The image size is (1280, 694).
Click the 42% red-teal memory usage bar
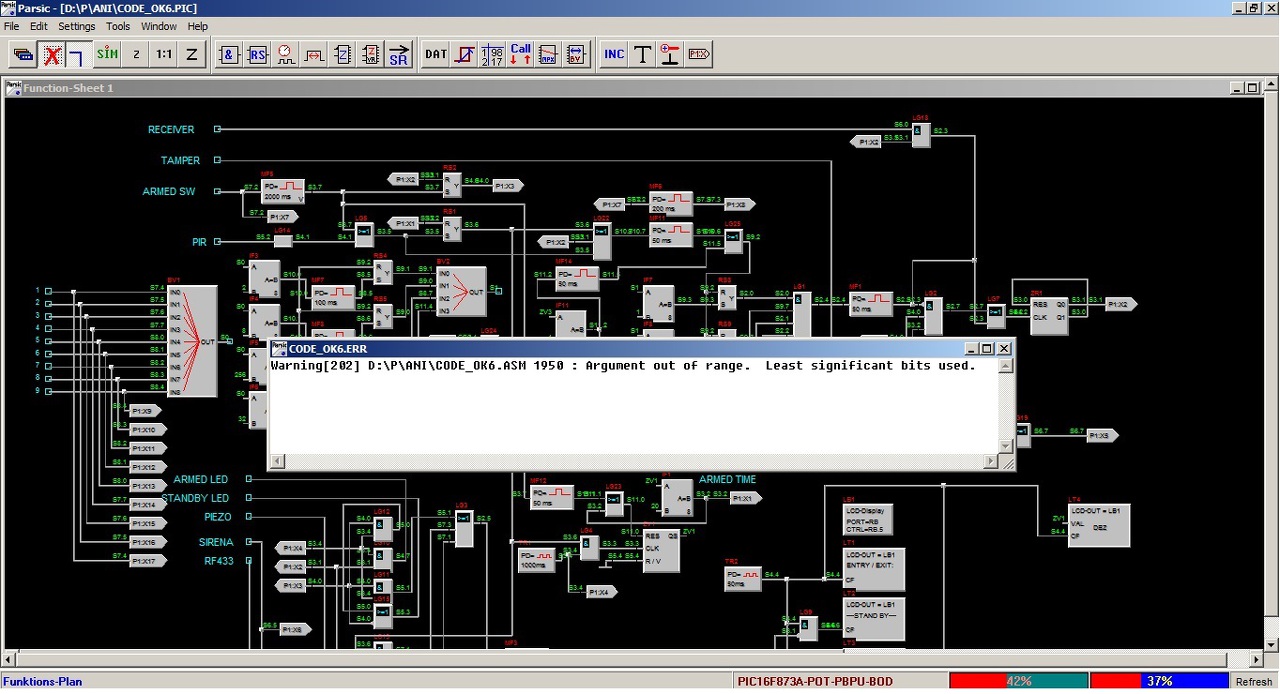(x=1018, y=681)
